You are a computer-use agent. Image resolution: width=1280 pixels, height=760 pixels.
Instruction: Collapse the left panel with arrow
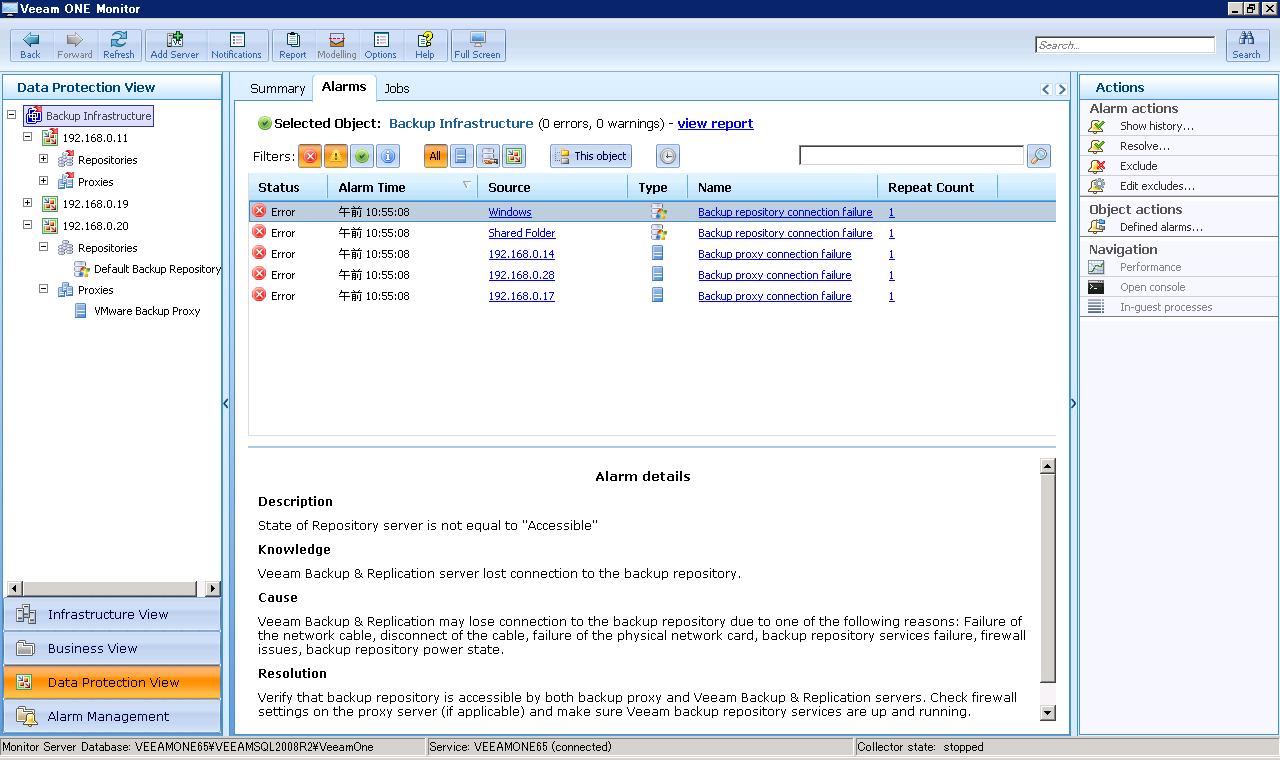pos(226,404)
